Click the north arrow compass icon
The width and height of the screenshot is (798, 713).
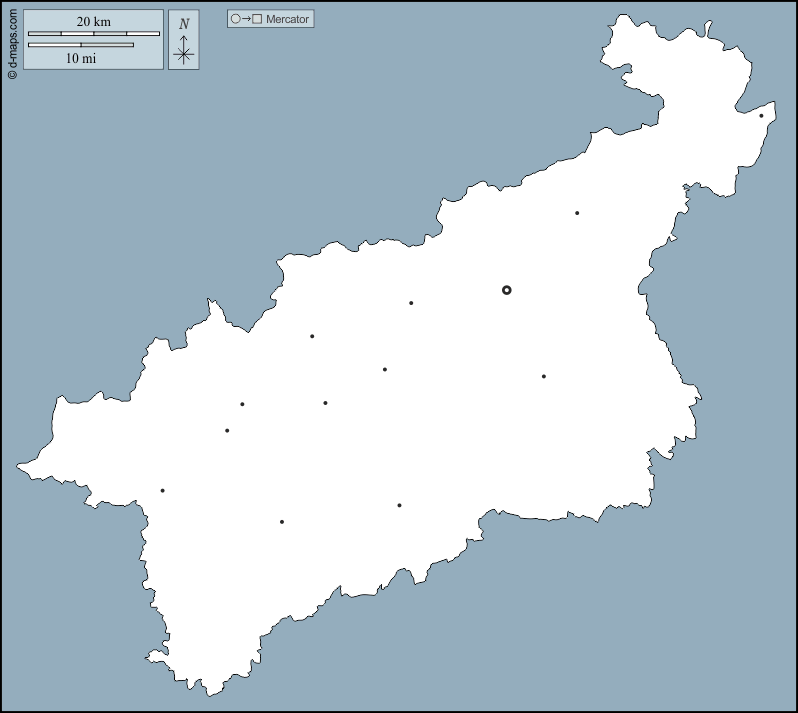pyautogui.click(x=183, y=41)
